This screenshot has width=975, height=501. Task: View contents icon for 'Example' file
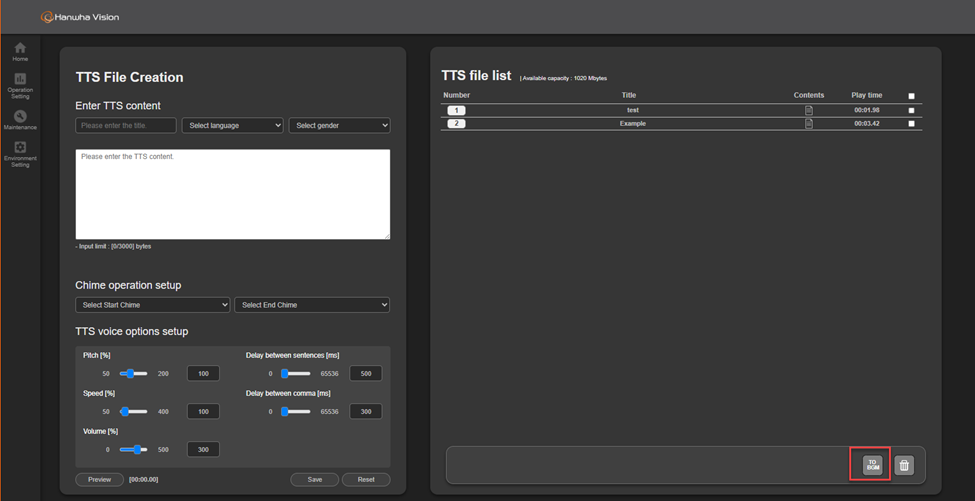pyautogui.click(x=809, y=124)
